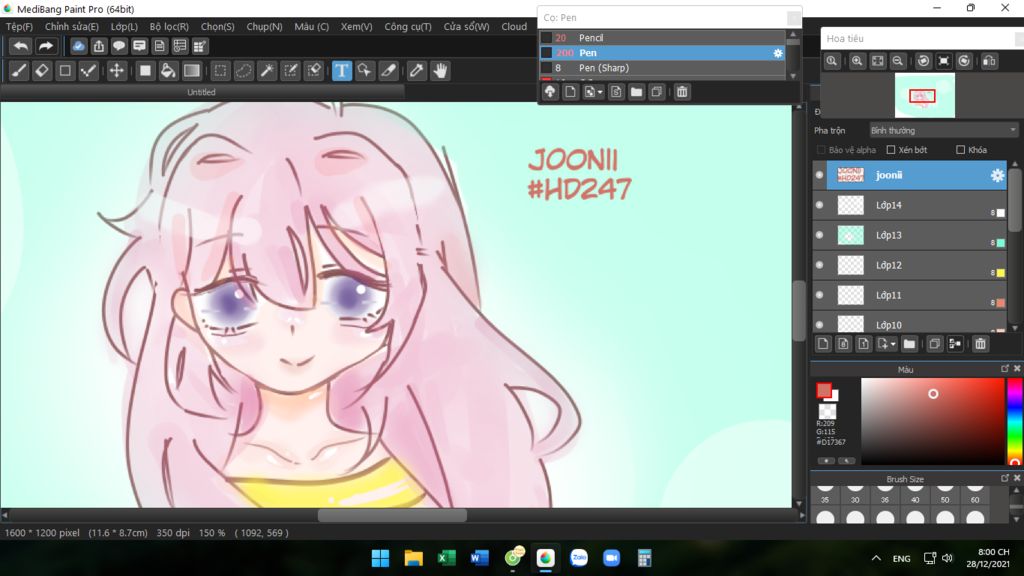This screenshot has width=1024, height=576.
Task: Click the speech bubble comment icon
Action: point(119,46)
